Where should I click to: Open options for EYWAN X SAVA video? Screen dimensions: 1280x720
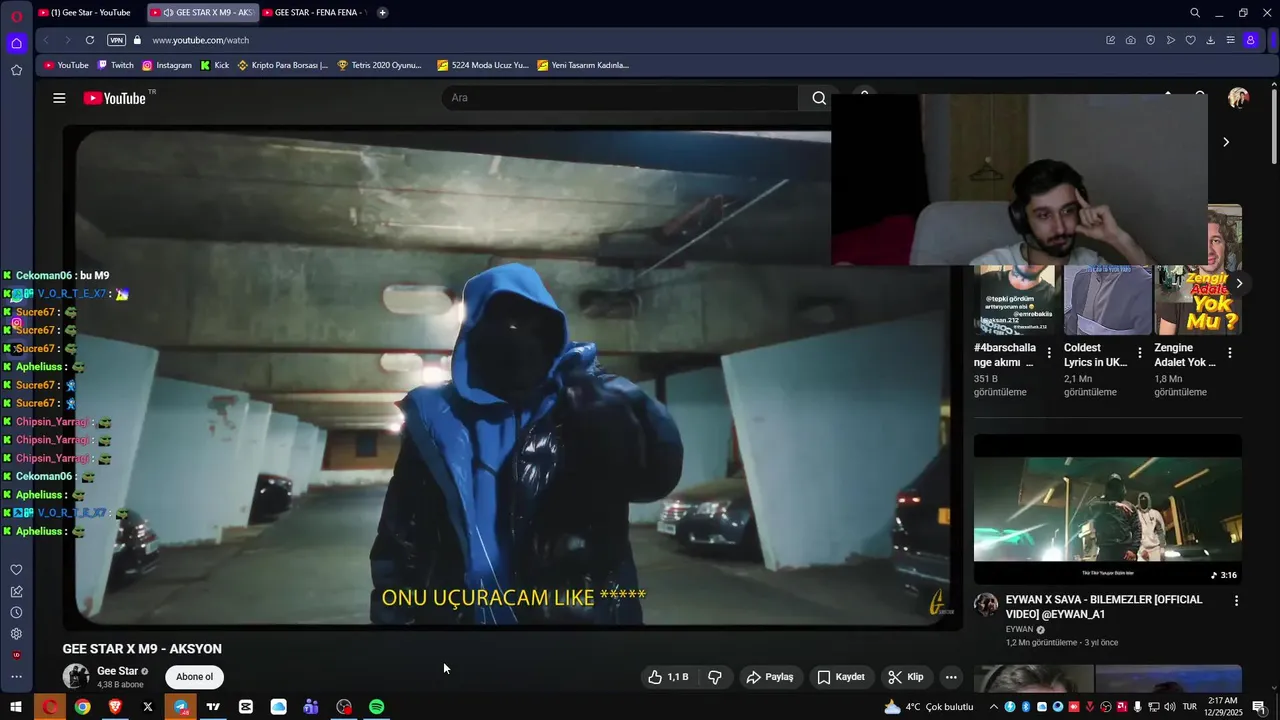click(x=1236, y=601)
